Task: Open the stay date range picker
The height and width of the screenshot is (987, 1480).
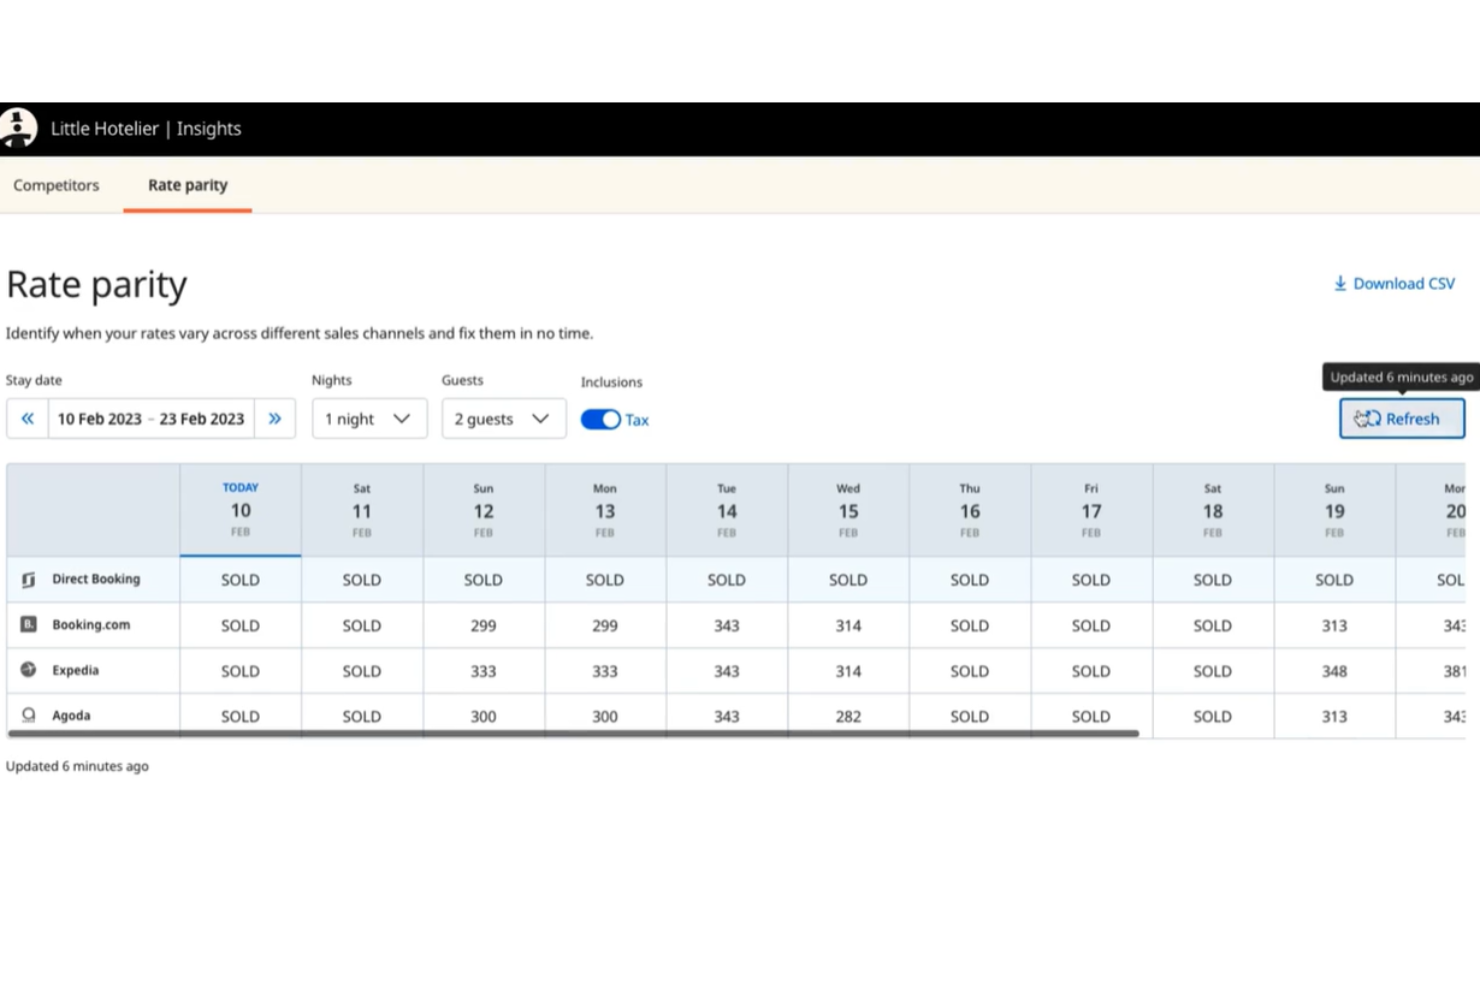Action: (150, 418)
